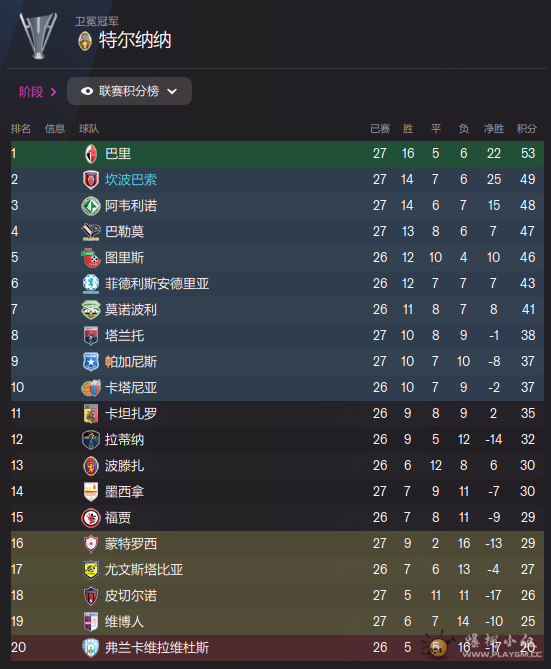The width and height of the screenshot is (551, 669).
Task: Select the 弗兰卡维拉维杜斯 table row
Action: (277, 648)
